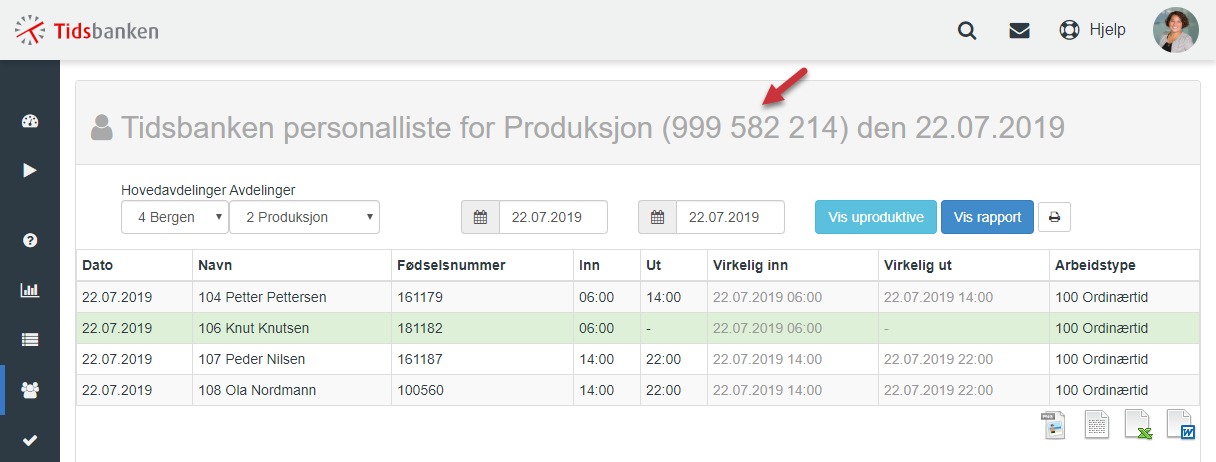The image size is (1216, 462).
Task: Click the 'Vis uproduktive' button
Action: [x=876, y=217]
